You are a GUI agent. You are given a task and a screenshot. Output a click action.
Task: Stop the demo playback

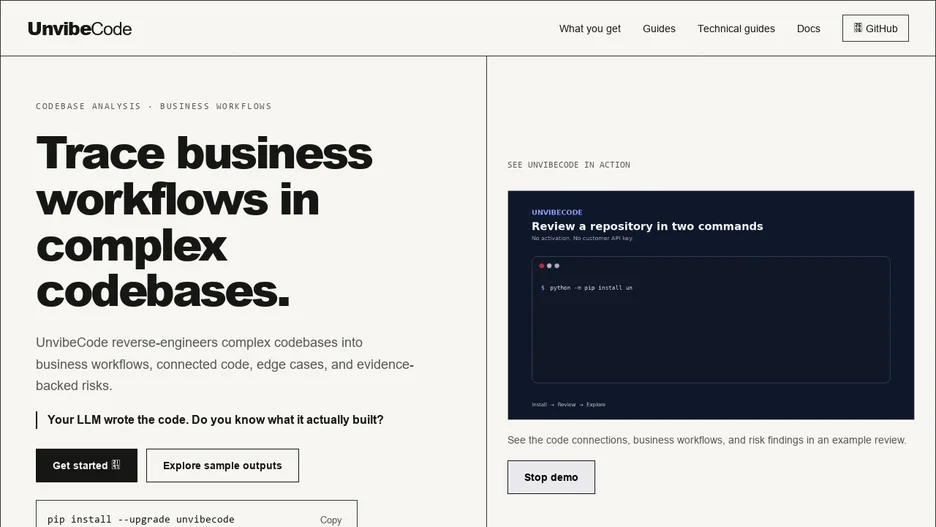[x=551, y=477]
